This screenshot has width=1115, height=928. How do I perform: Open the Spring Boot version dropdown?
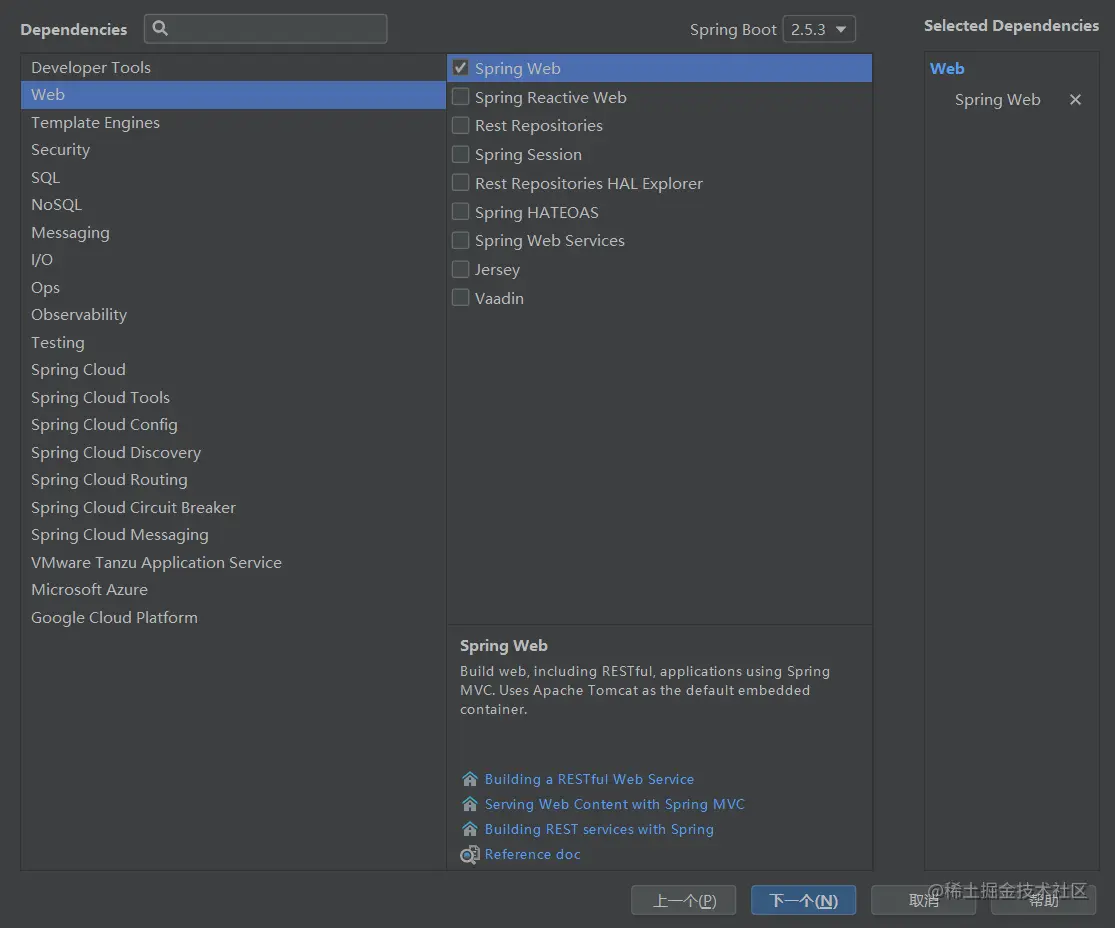click(x=818, y=29)
